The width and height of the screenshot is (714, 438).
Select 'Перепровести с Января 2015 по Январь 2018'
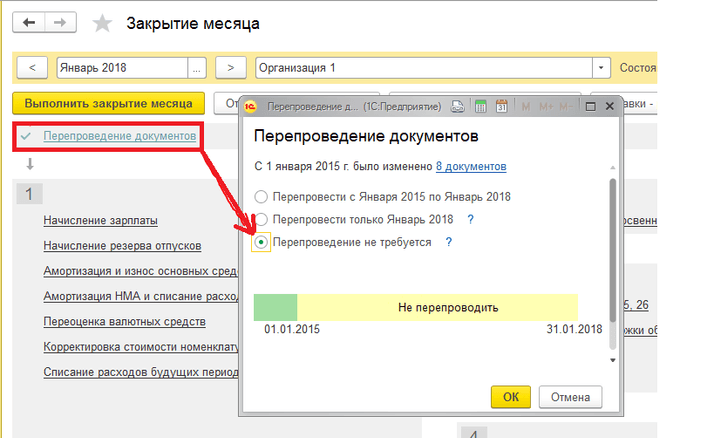[262, 197]
